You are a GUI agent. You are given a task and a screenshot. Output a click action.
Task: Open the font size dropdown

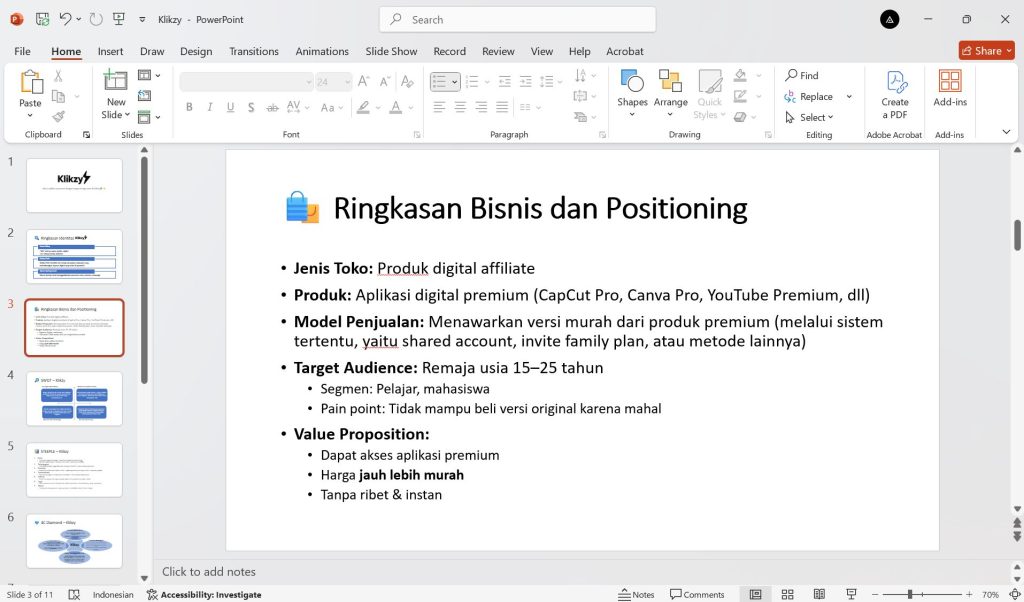347,82
